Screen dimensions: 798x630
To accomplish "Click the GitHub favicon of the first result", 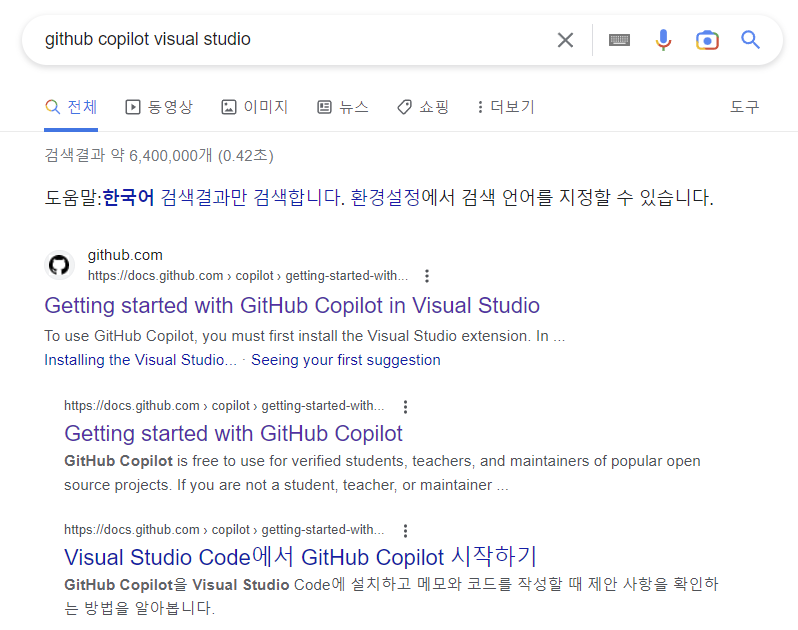I will (x=59, y=265).
